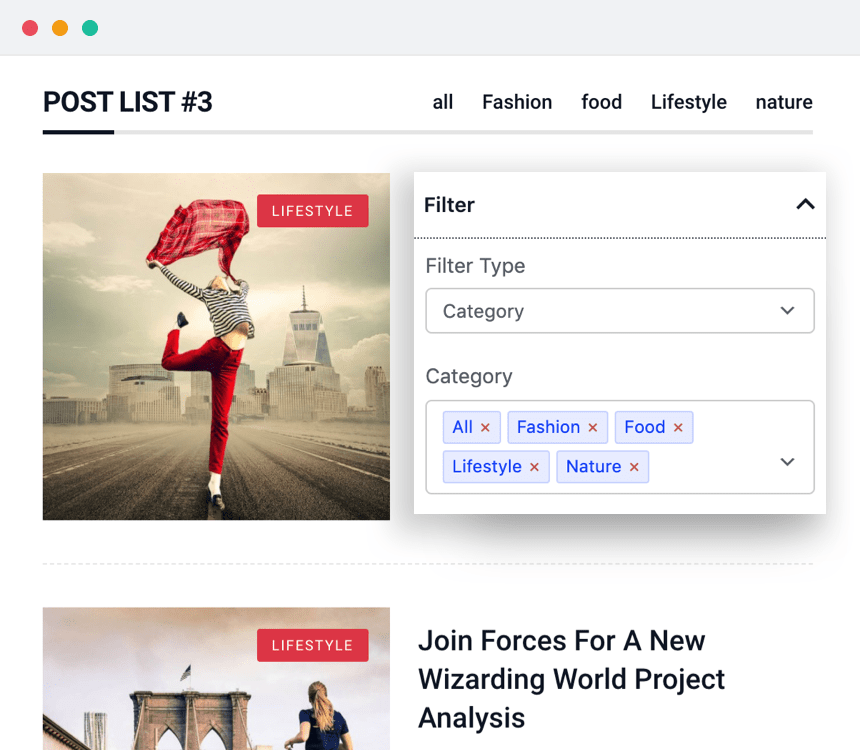The height and width of the screenshot is (750, 860).
Task: Click the Lifestyle badge on bridge post
Action: point(312,645)
